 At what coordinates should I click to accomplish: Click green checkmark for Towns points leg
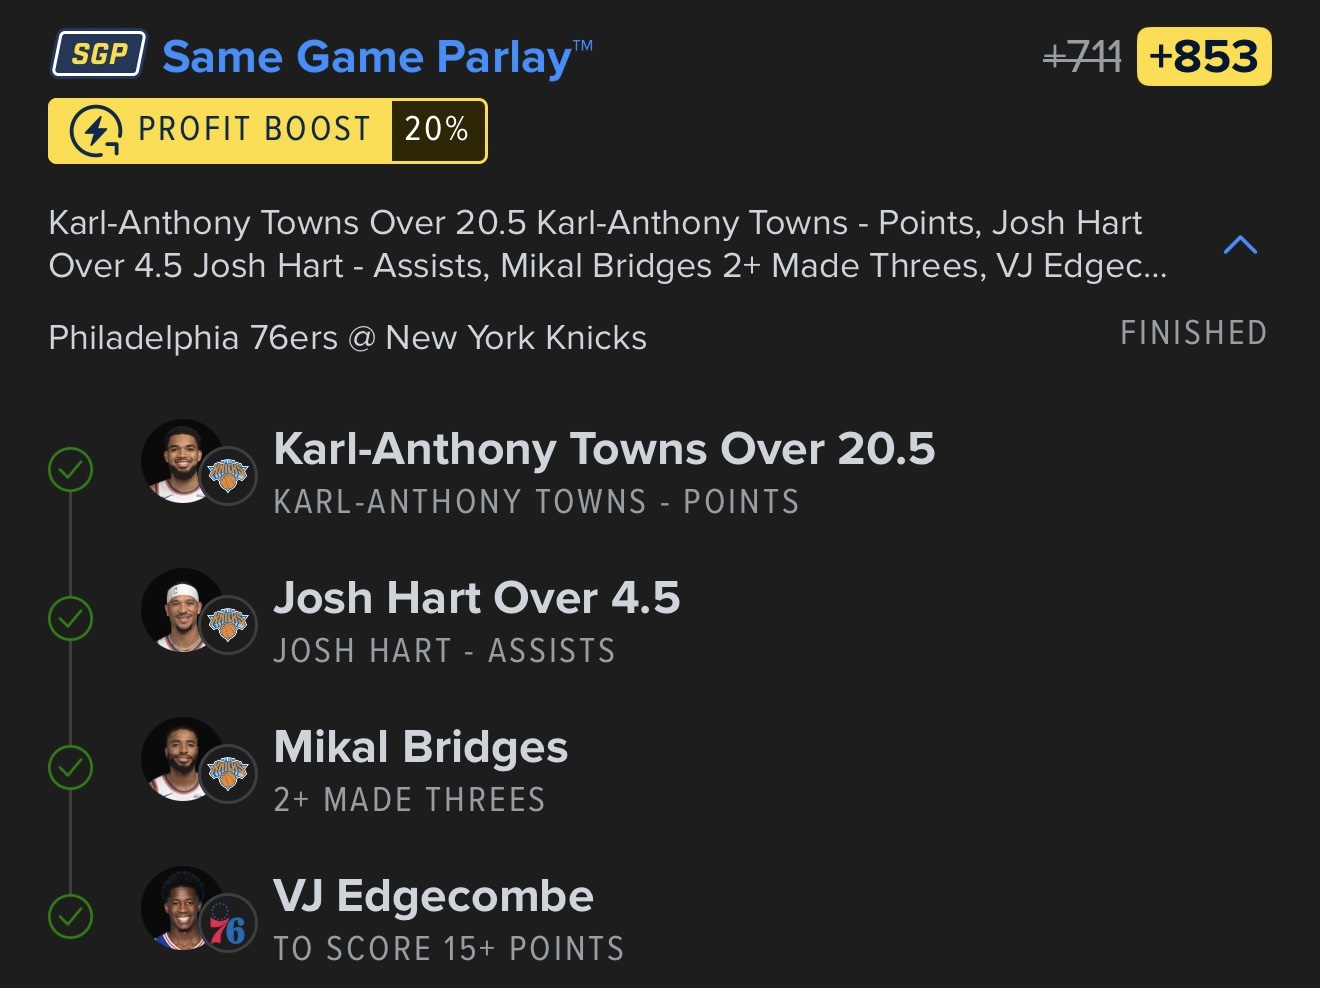(71, 470)
